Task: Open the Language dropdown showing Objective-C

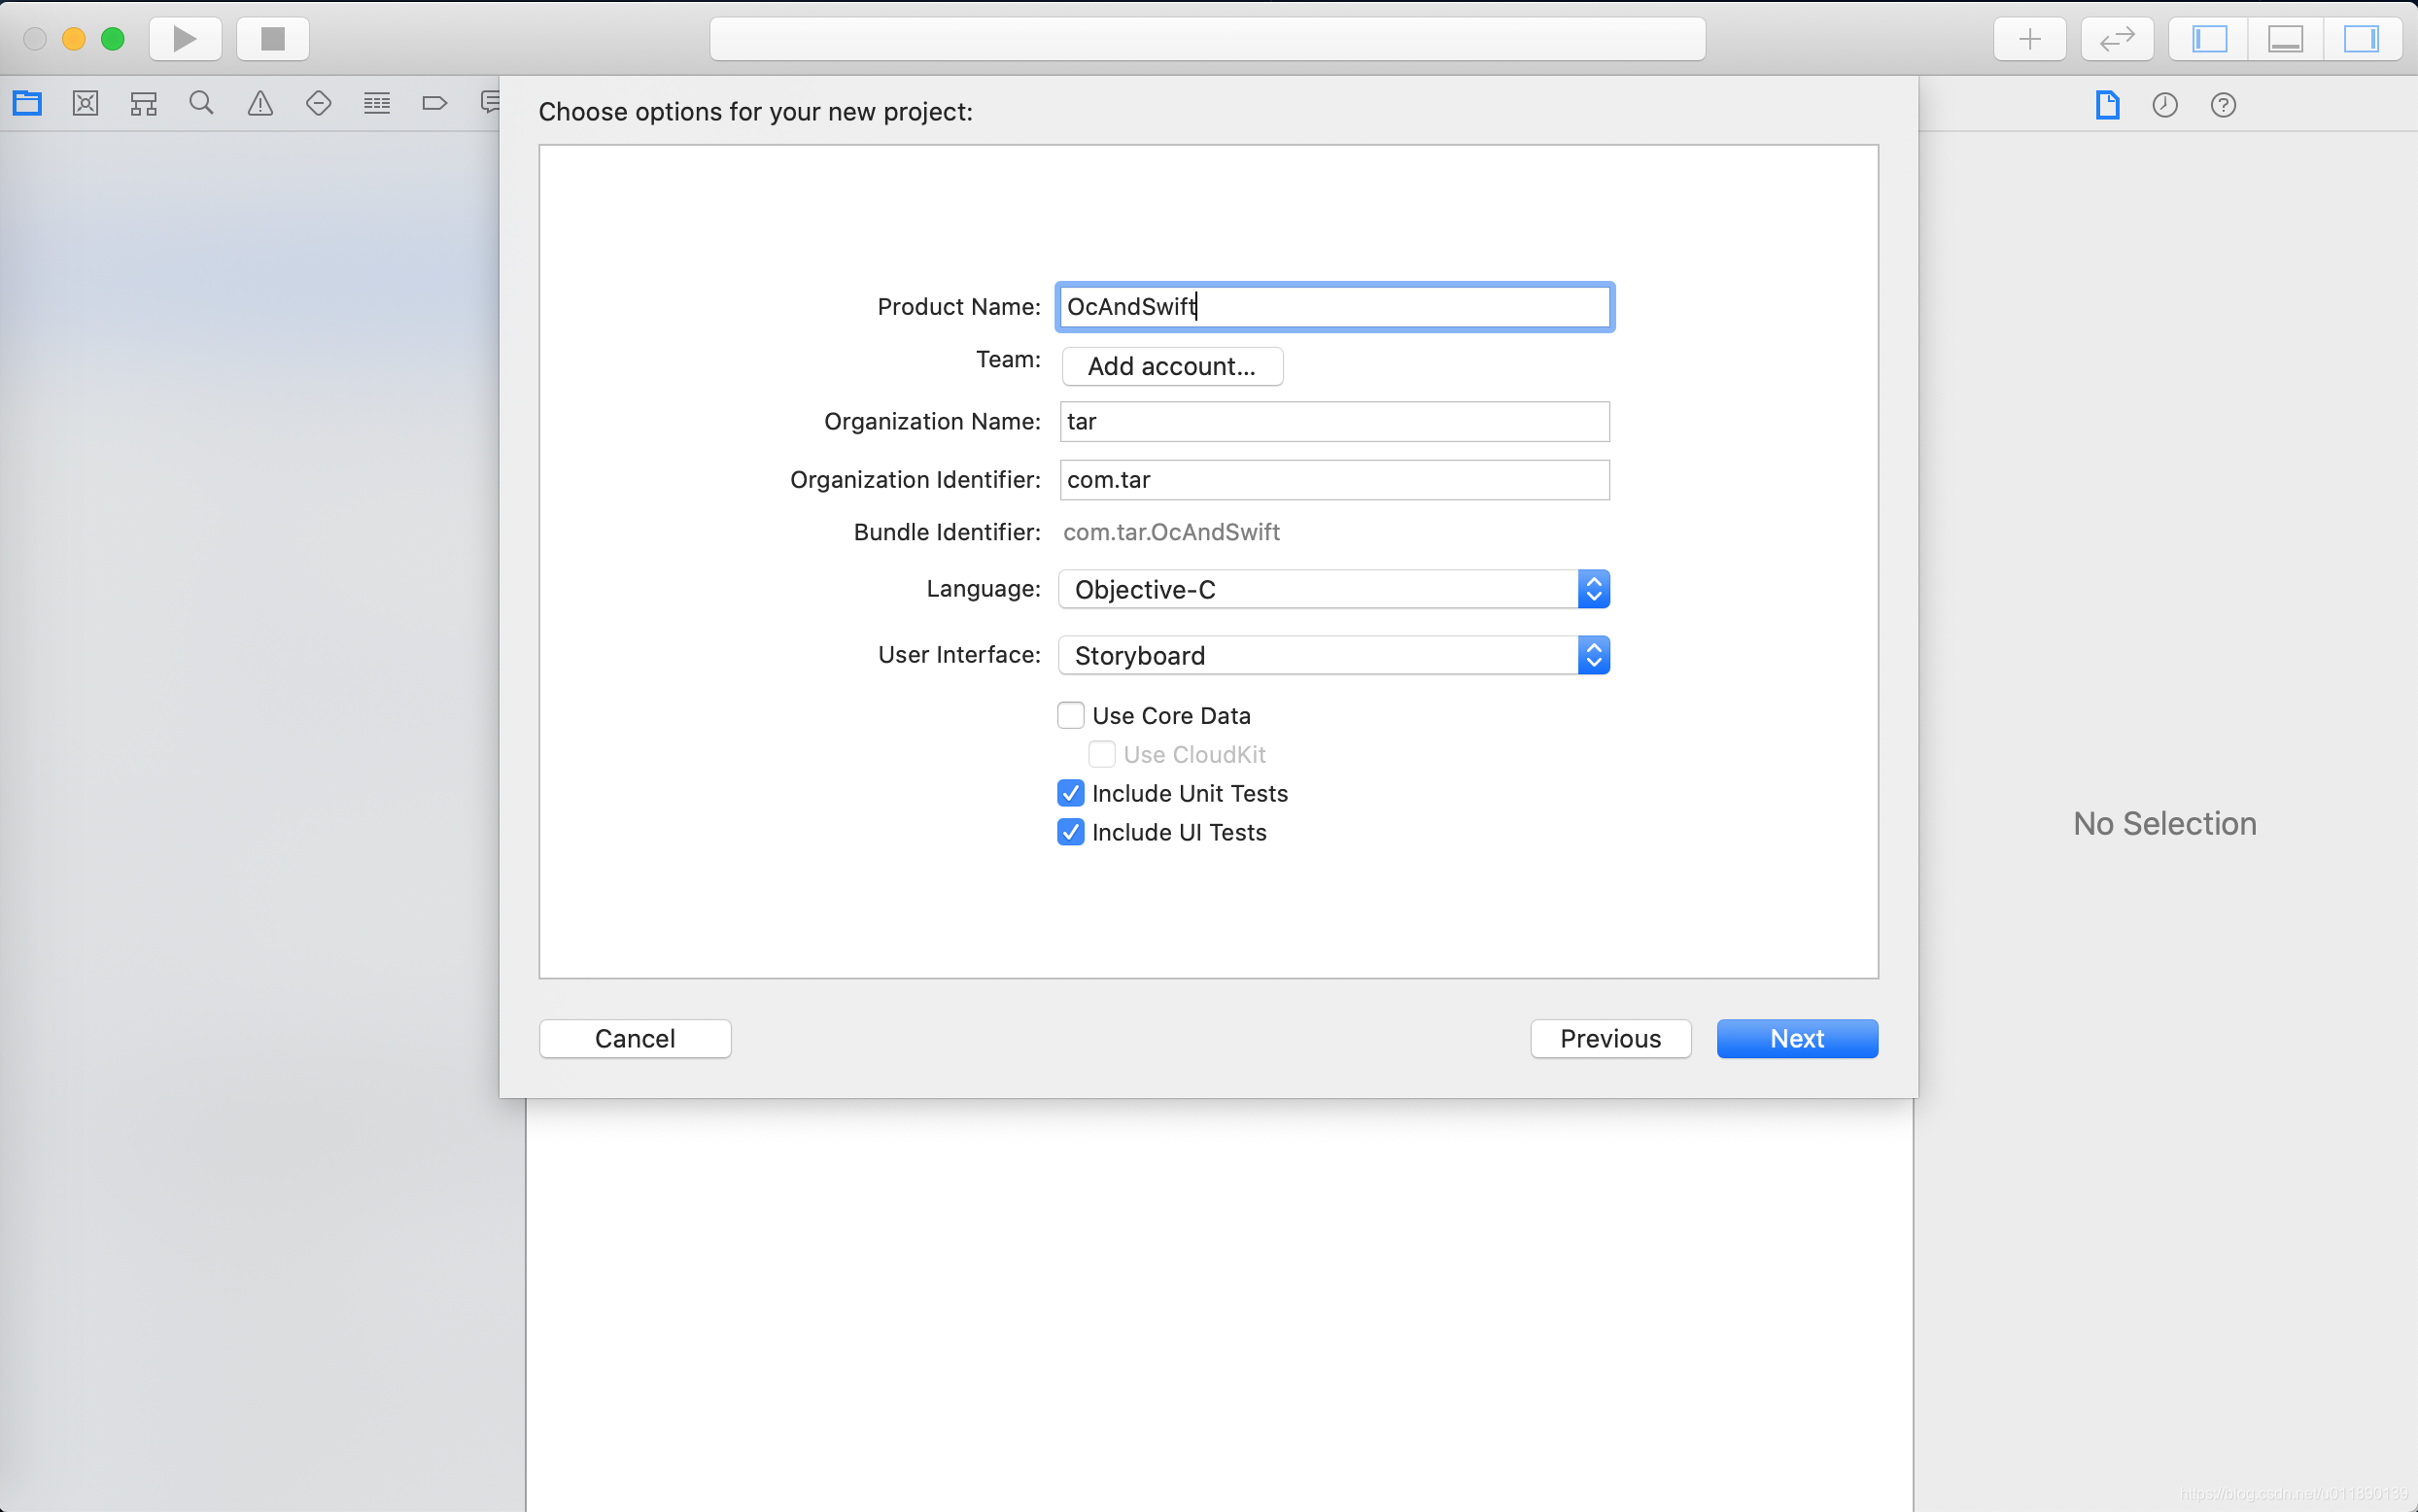Action: [x=1333, y=589]
